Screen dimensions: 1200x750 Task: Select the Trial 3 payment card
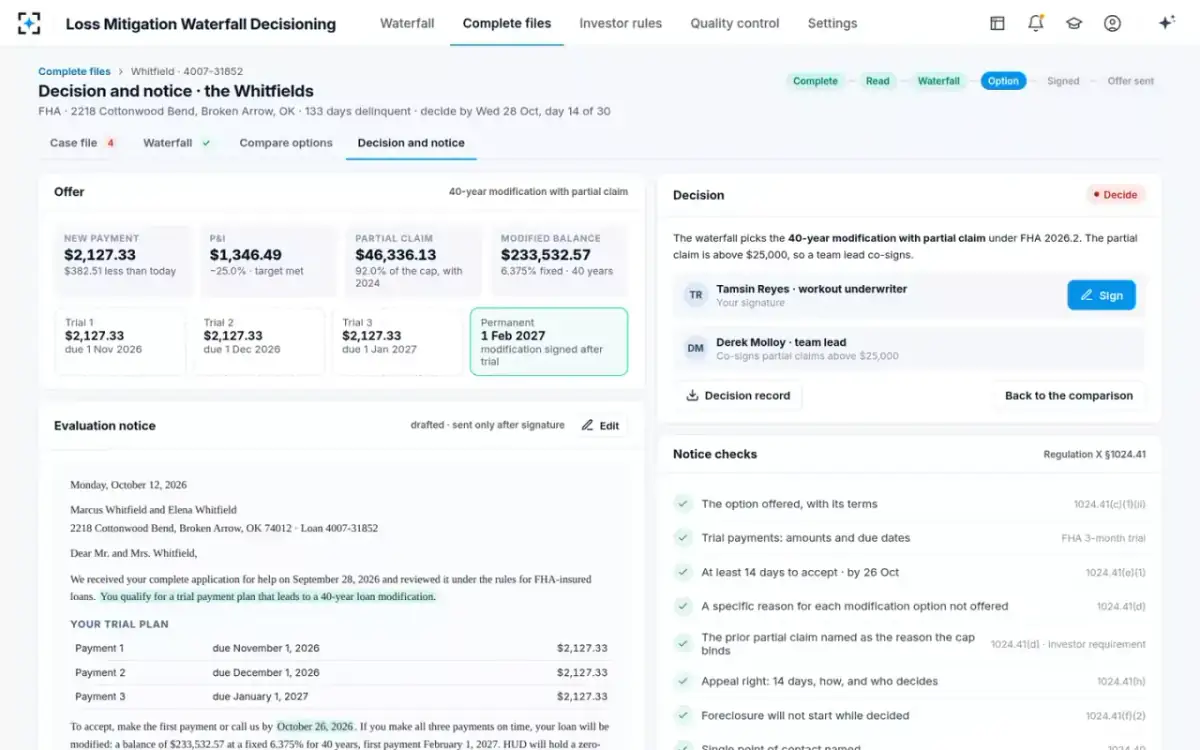coord(398,341)
